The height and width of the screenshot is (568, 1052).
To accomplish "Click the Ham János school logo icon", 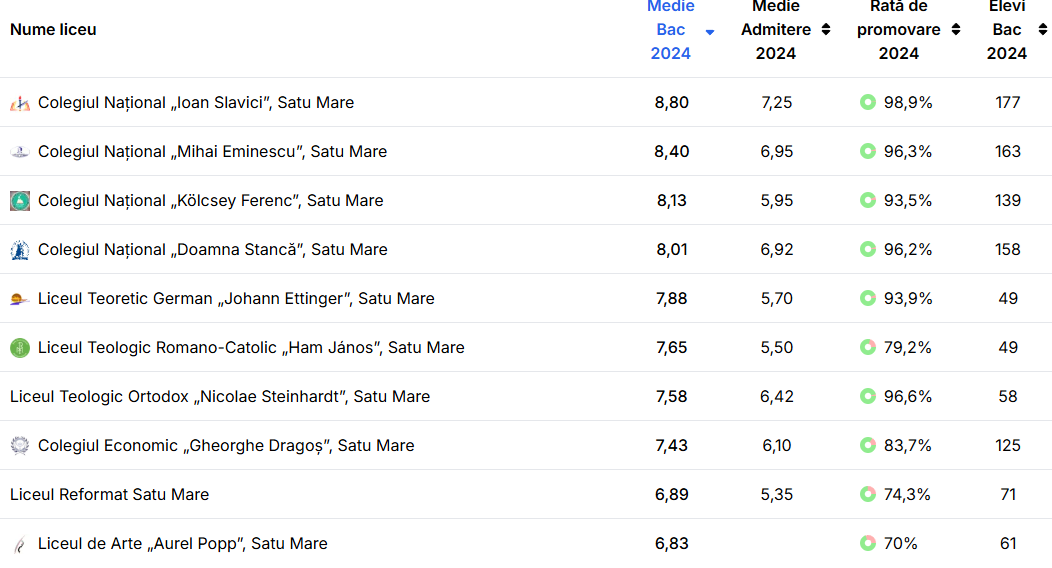I will coord(20,348).
